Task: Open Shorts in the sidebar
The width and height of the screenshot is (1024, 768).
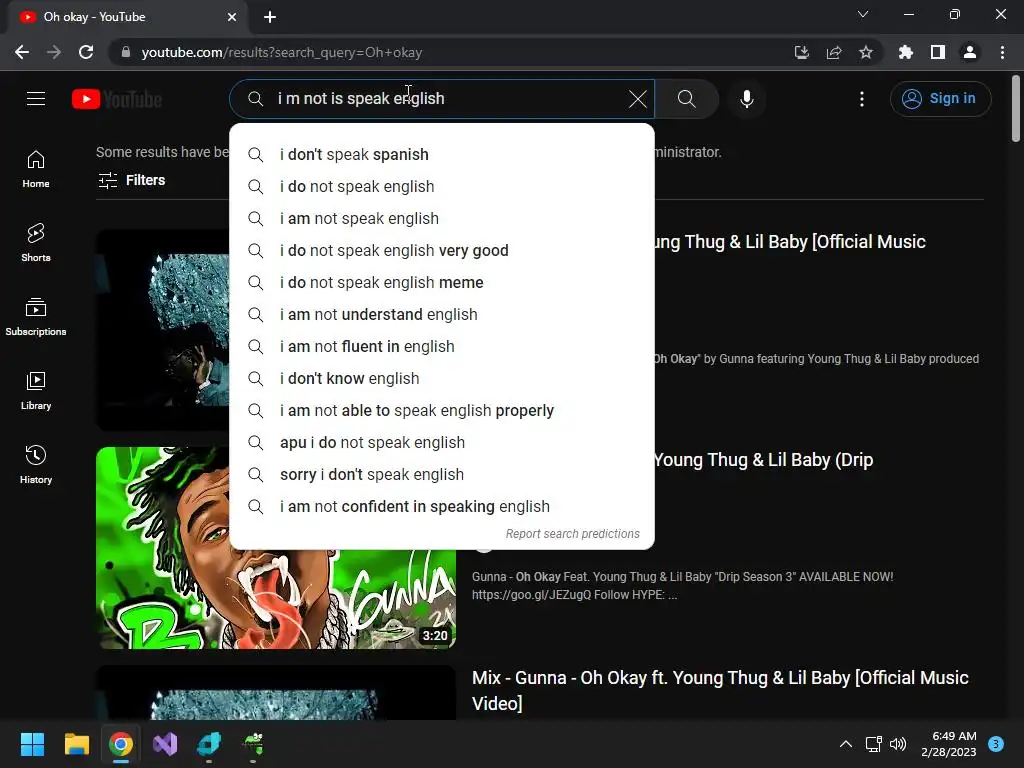Action: tap(36, 243)
